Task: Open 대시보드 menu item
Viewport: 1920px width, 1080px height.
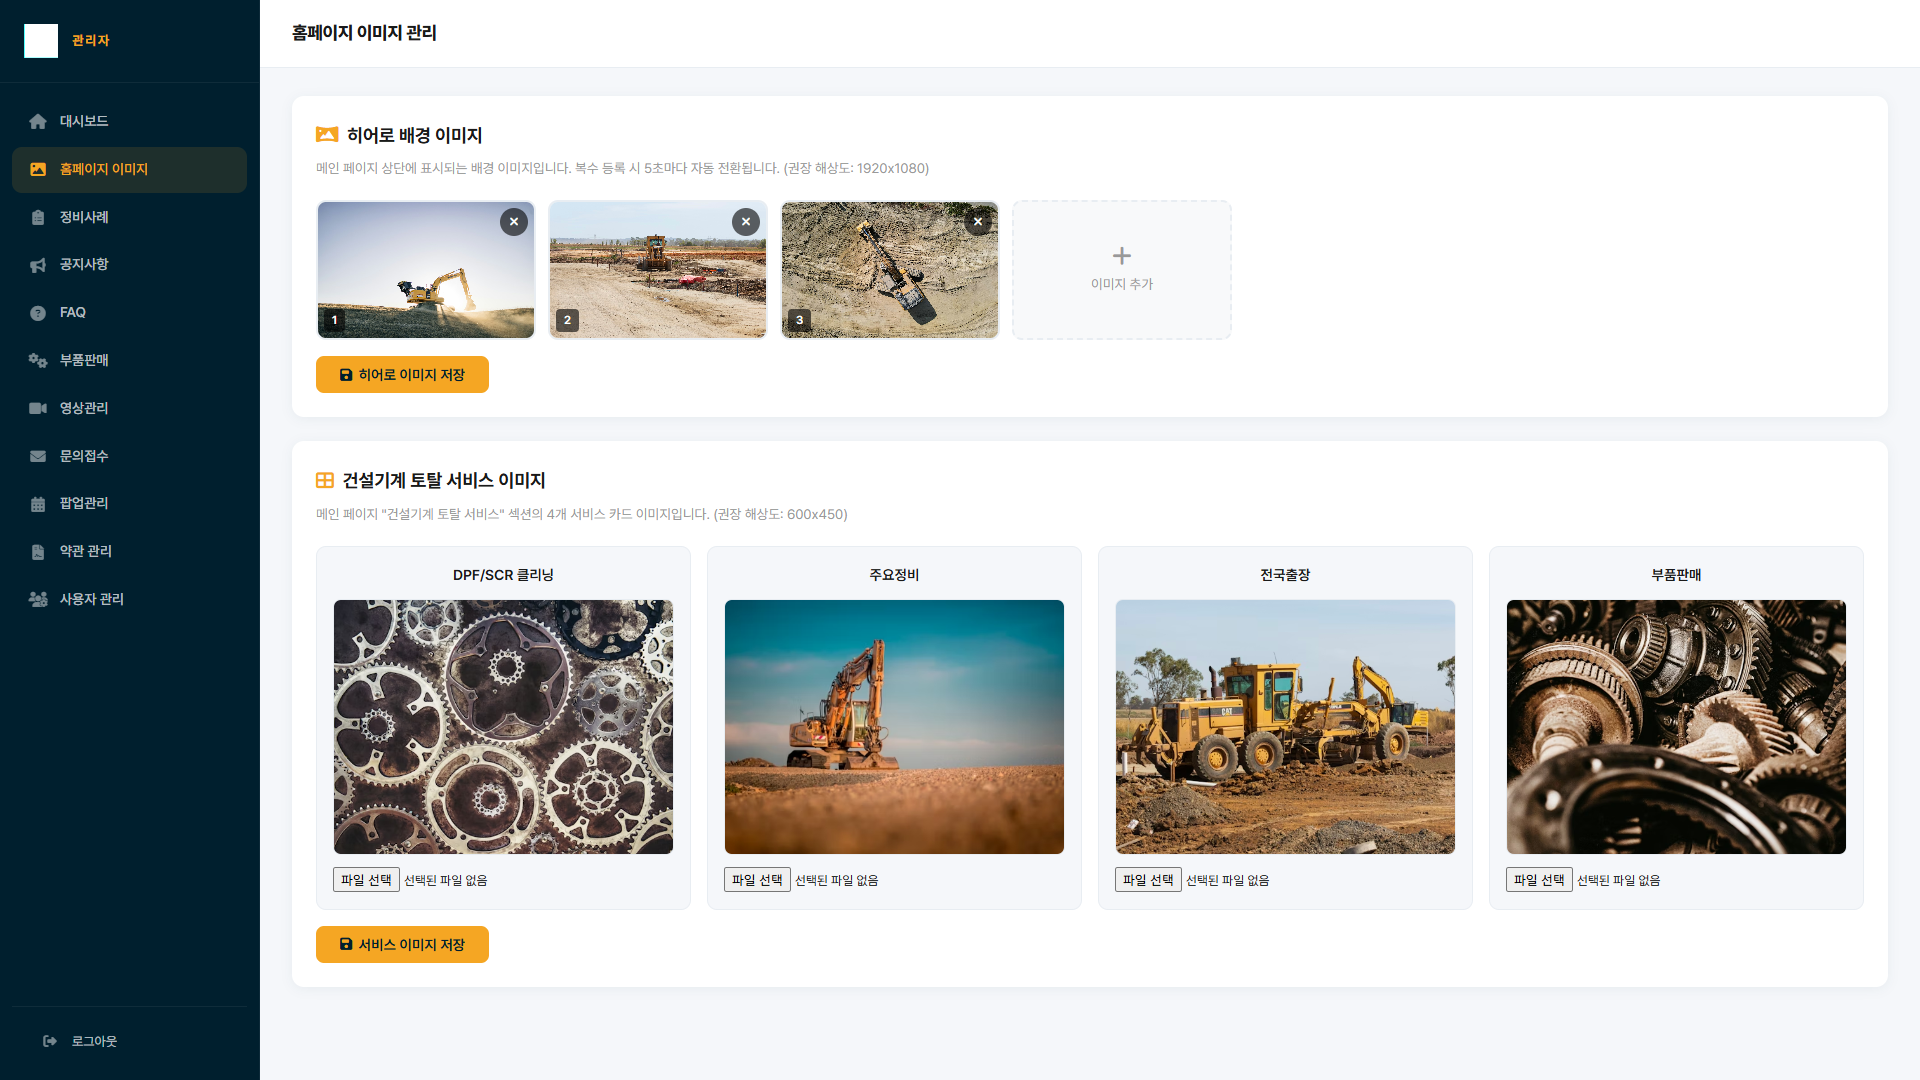Action: 130,121
